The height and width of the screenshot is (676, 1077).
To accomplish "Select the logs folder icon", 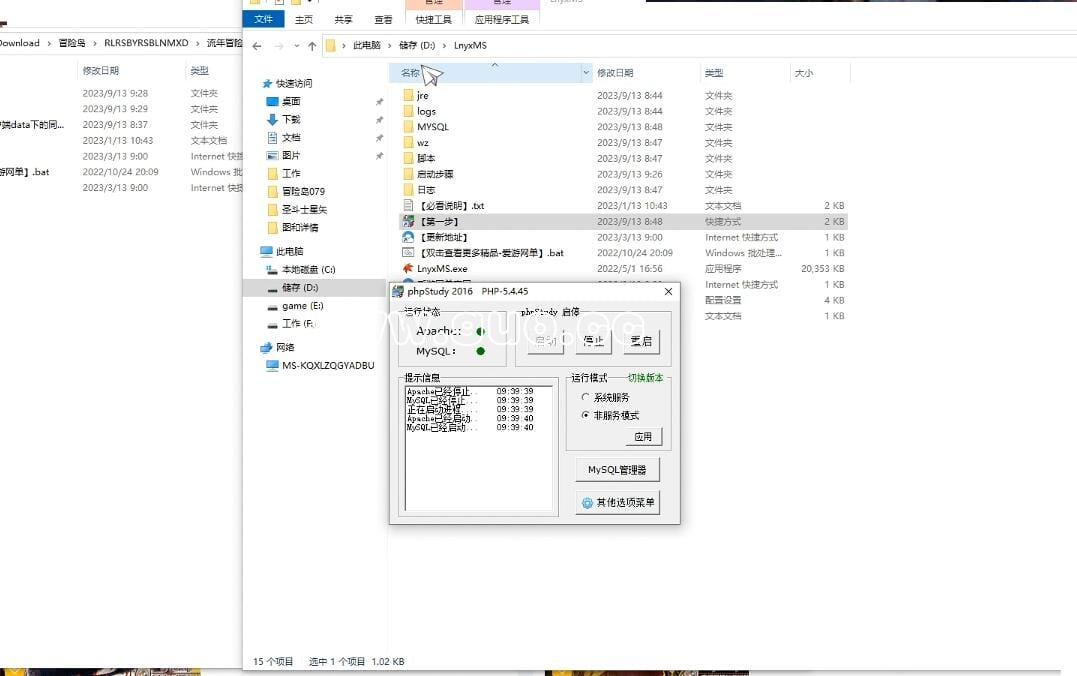I will pyautogui.click(x=408, y=111).
